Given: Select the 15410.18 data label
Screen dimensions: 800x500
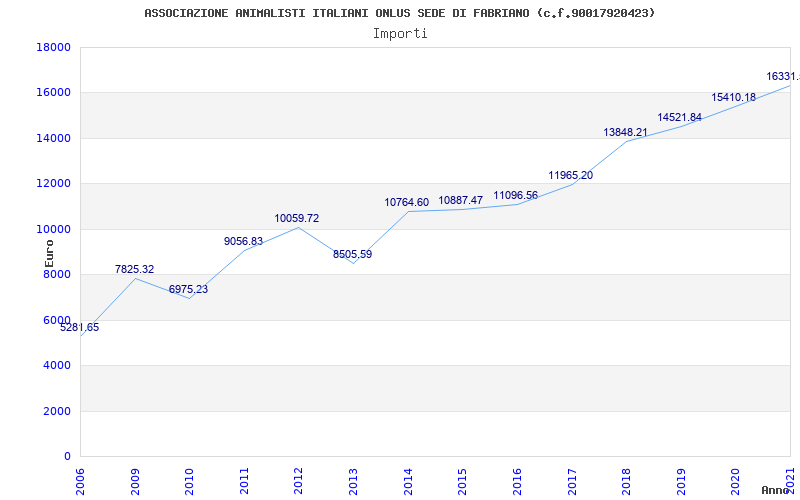Looking at the screenshot, I should click(x=734, y=97).
